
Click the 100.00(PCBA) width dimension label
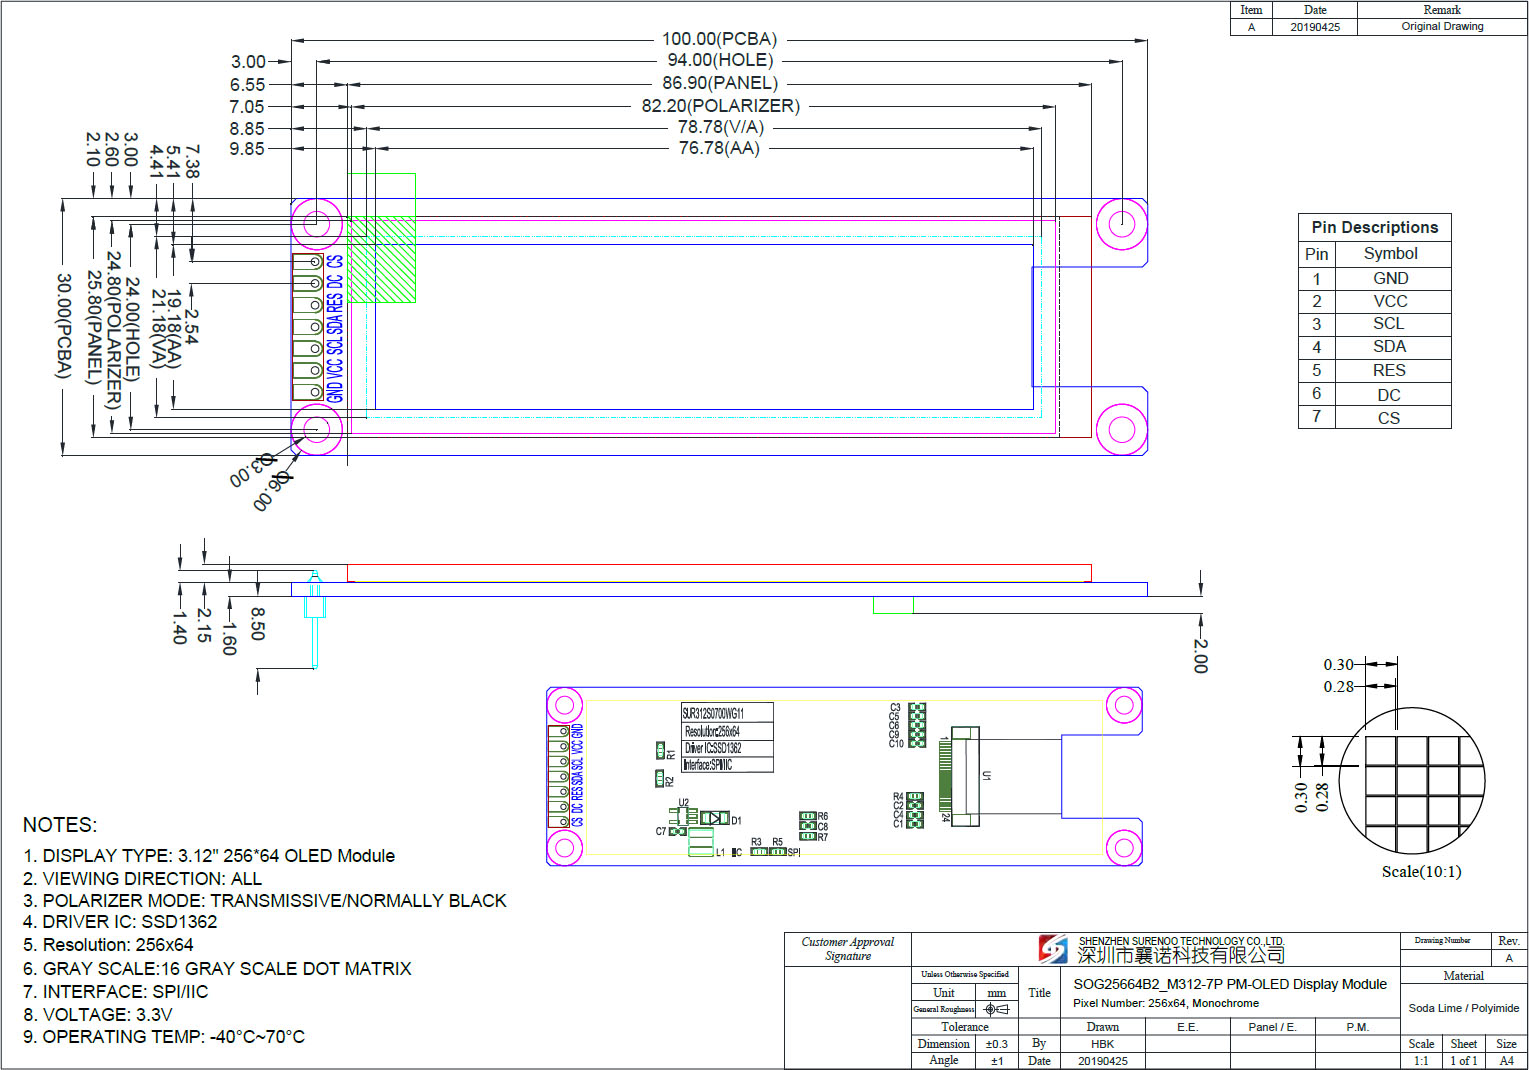[x=719, y=39]
